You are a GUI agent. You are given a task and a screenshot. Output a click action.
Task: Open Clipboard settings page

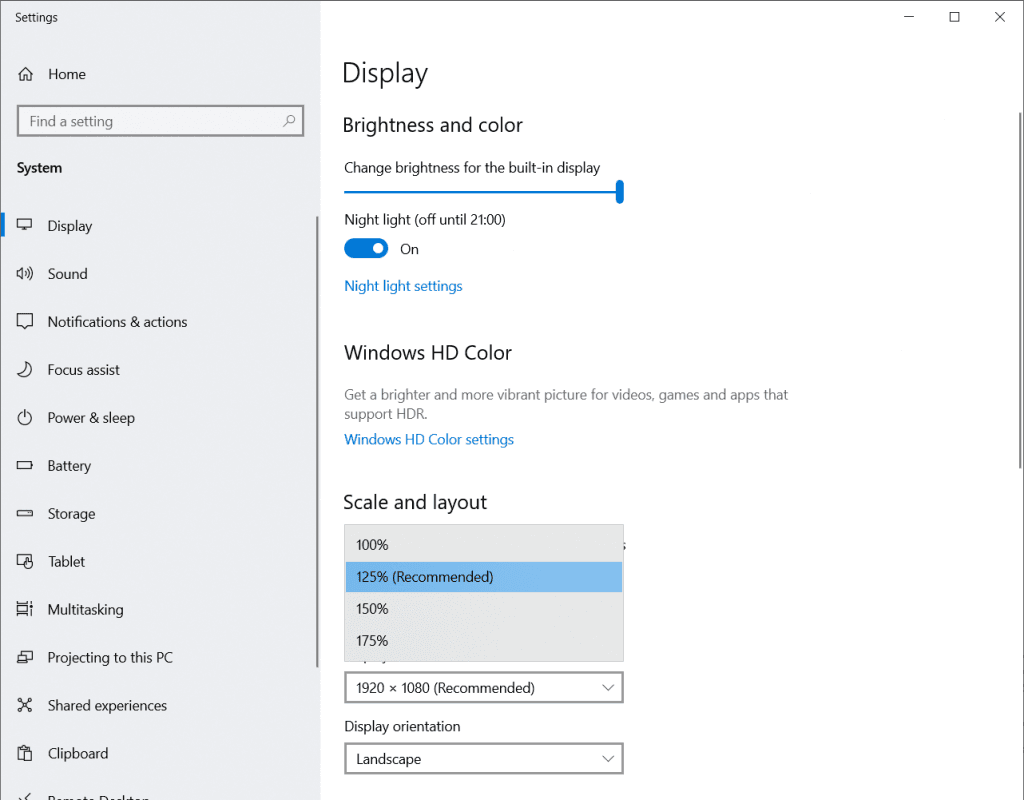click(x=159, y=753)
